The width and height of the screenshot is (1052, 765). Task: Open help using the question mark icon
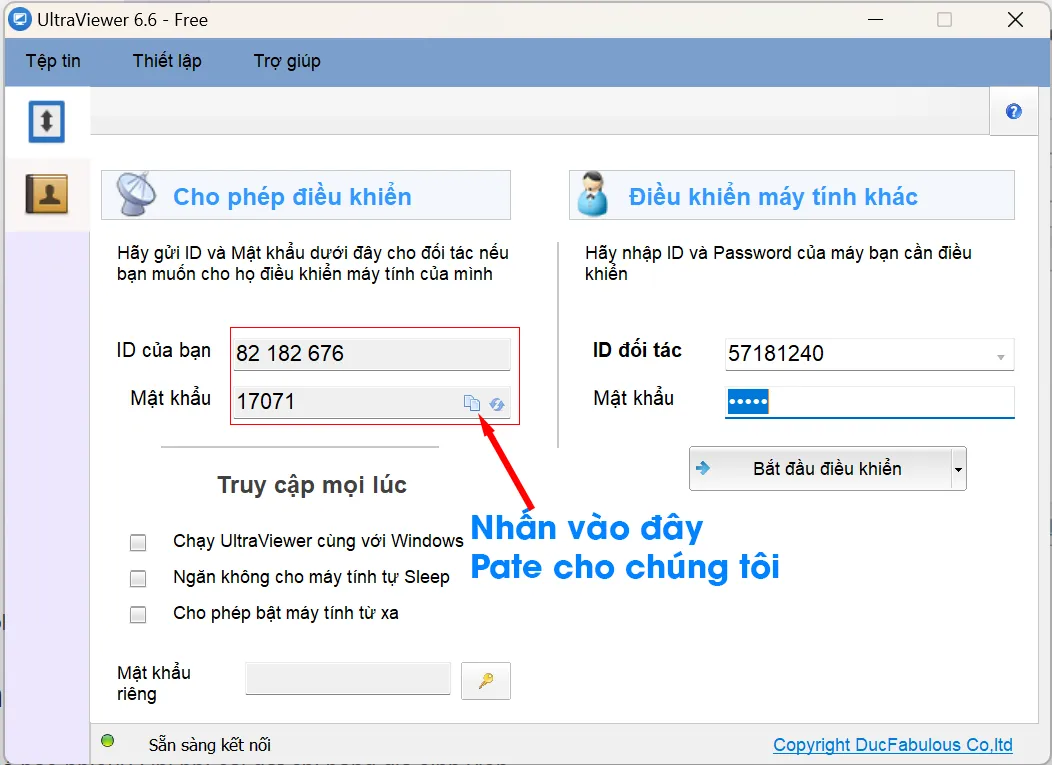point(1013,110)
